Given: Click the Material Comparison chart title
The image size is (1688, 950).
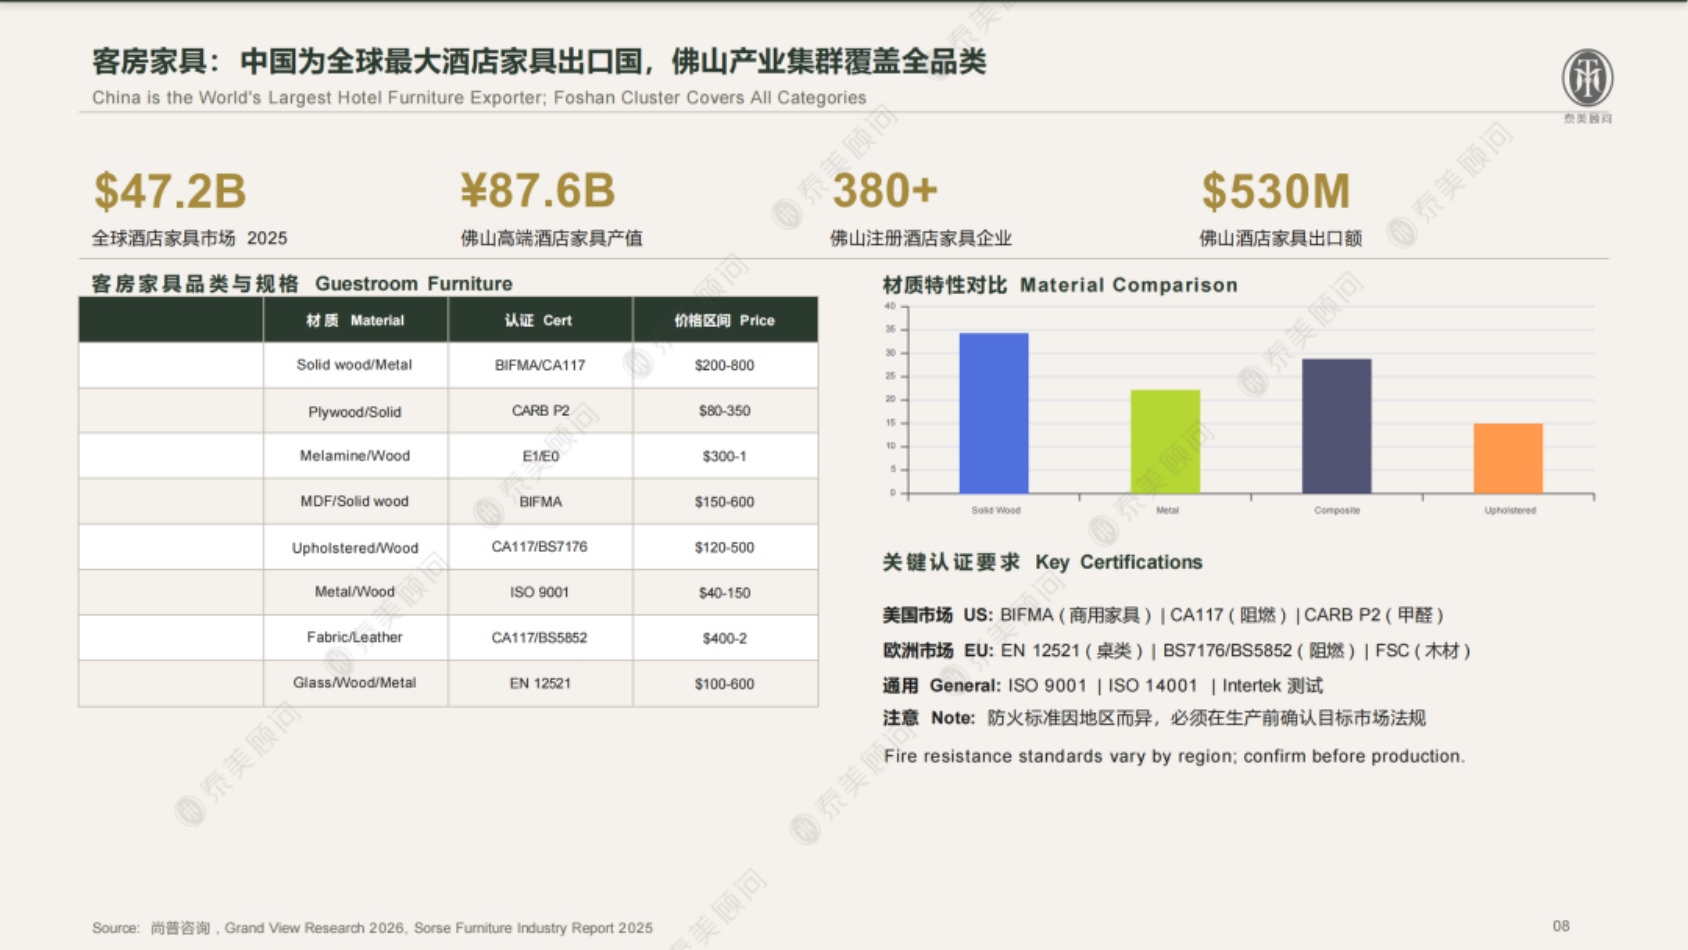Looking at the screenshot, I should [x=1060, y=285].
